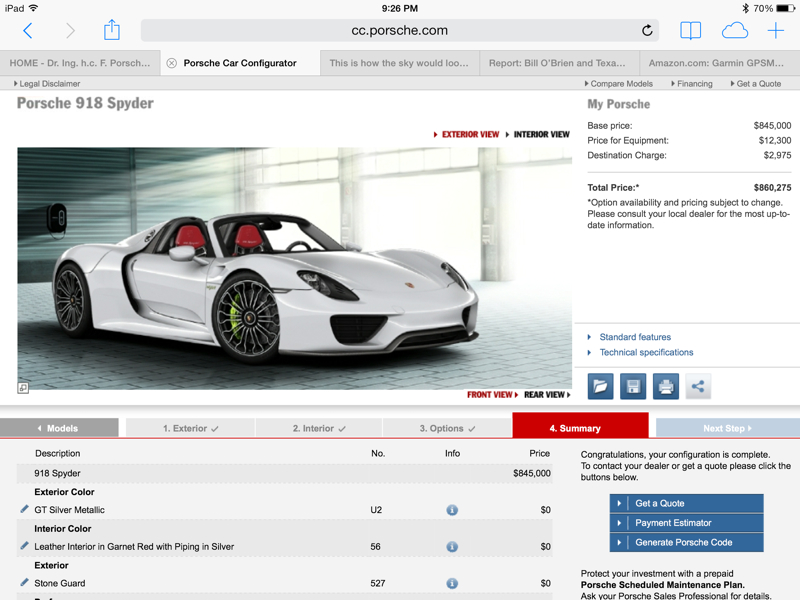
Task: Open the Payment Estimator
Action: pyautogui.click(x=686, y=523)
